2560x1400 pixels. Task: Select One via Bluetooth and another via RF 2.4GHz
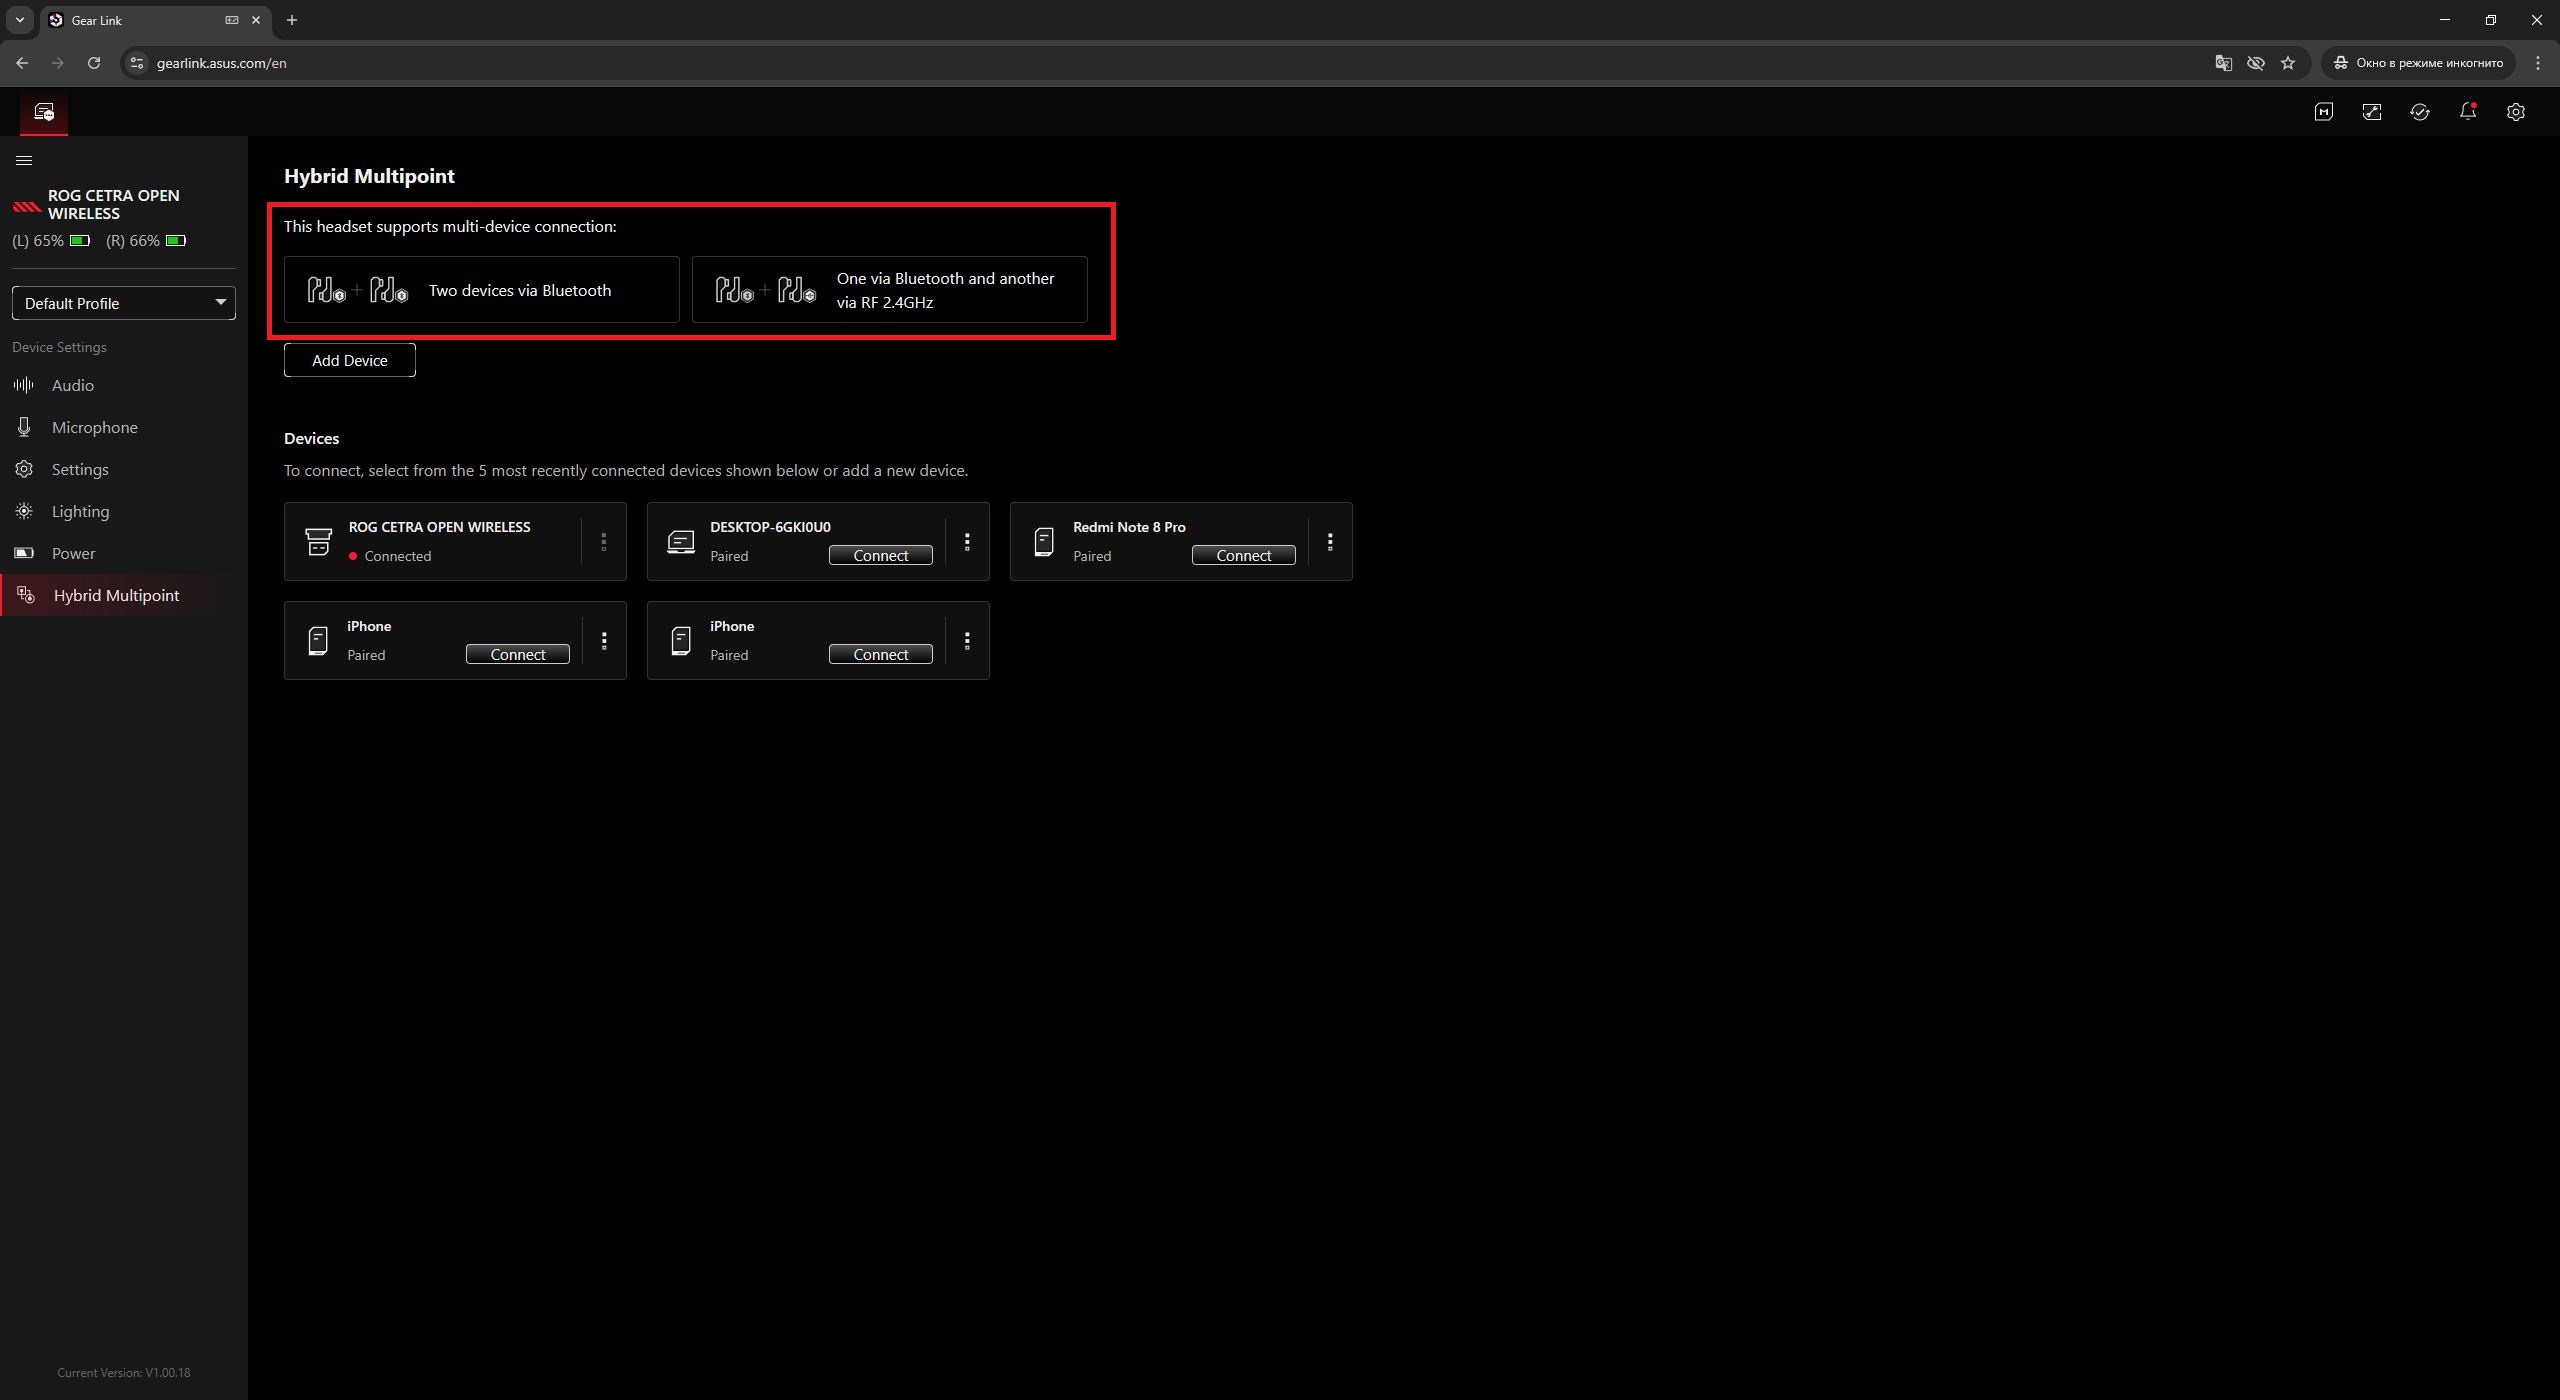[x=890, y=290]
